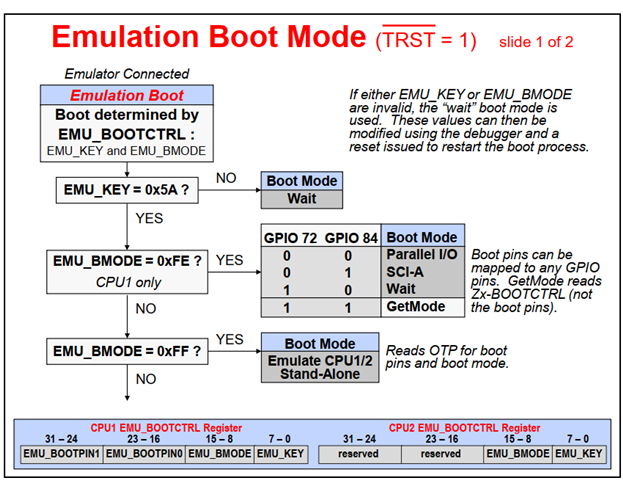Screen dimensions: 623x480
Task: Click the 'GPIO 72' column header
Action: pyautogui.click(x=290, y=238)
